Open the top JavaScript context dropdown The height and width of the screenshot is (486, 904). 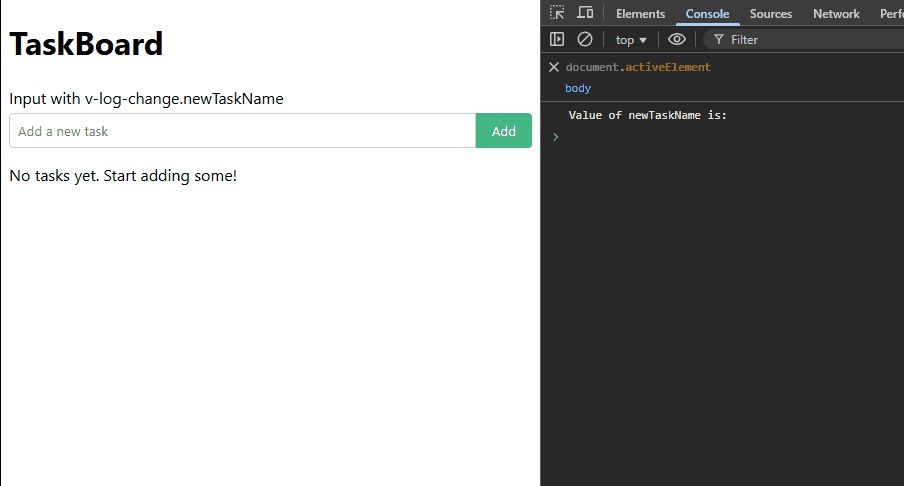[631, 40]
